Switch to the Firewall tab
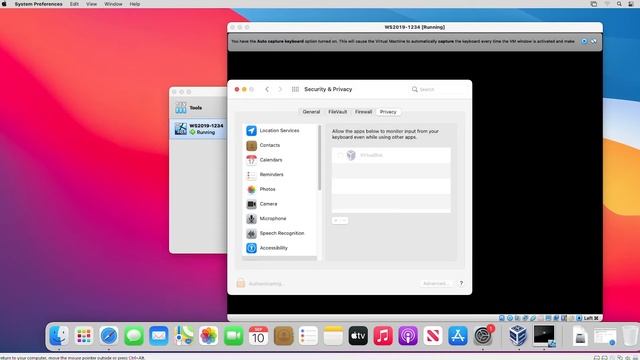 363,112
